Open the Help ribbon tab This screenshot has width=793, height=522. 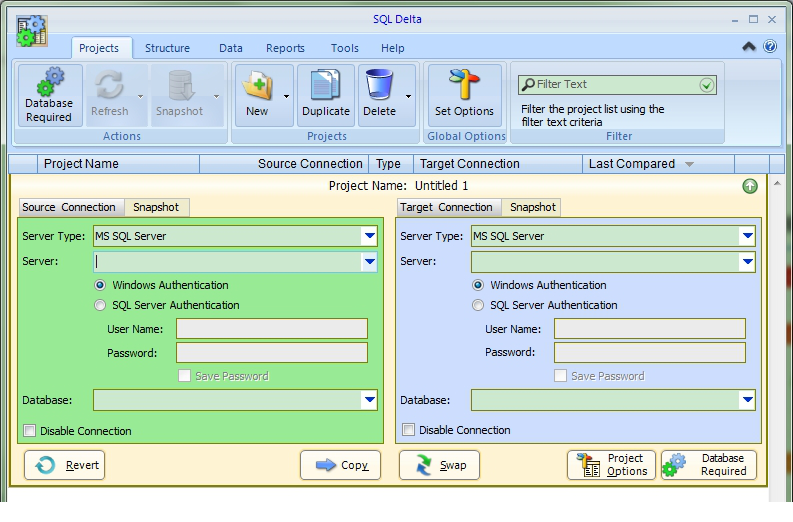click(392, 48)
